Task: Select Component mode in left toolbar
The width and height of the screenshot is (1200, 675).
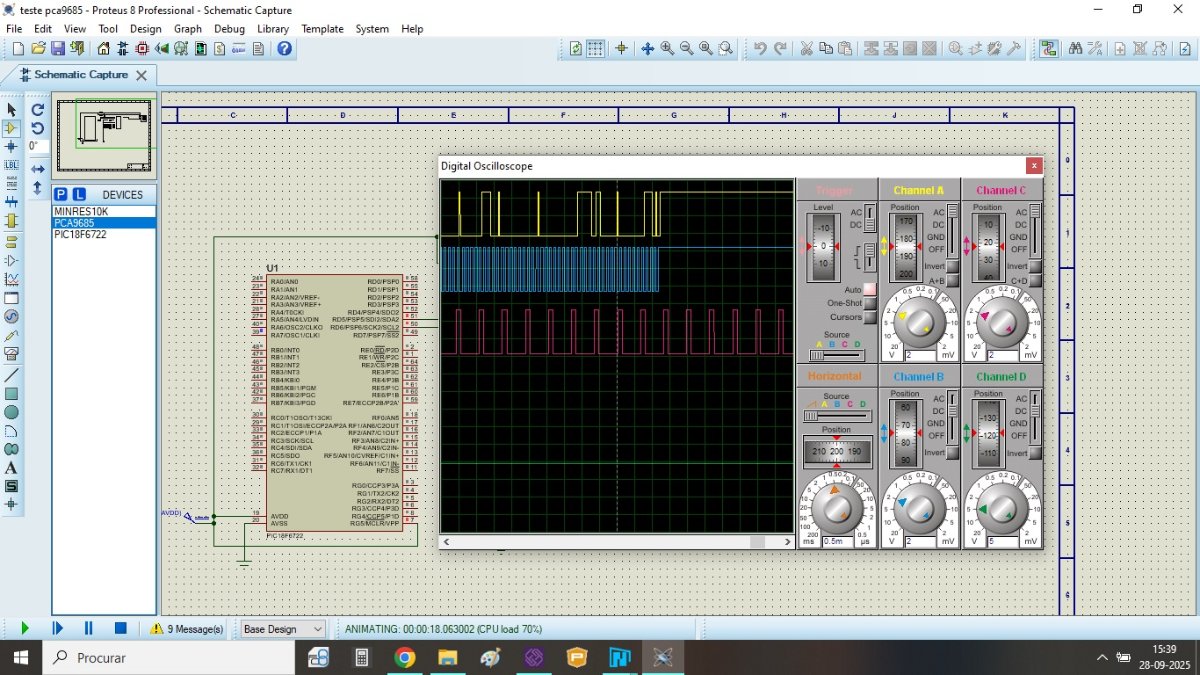Action: (x=11, y=128)
